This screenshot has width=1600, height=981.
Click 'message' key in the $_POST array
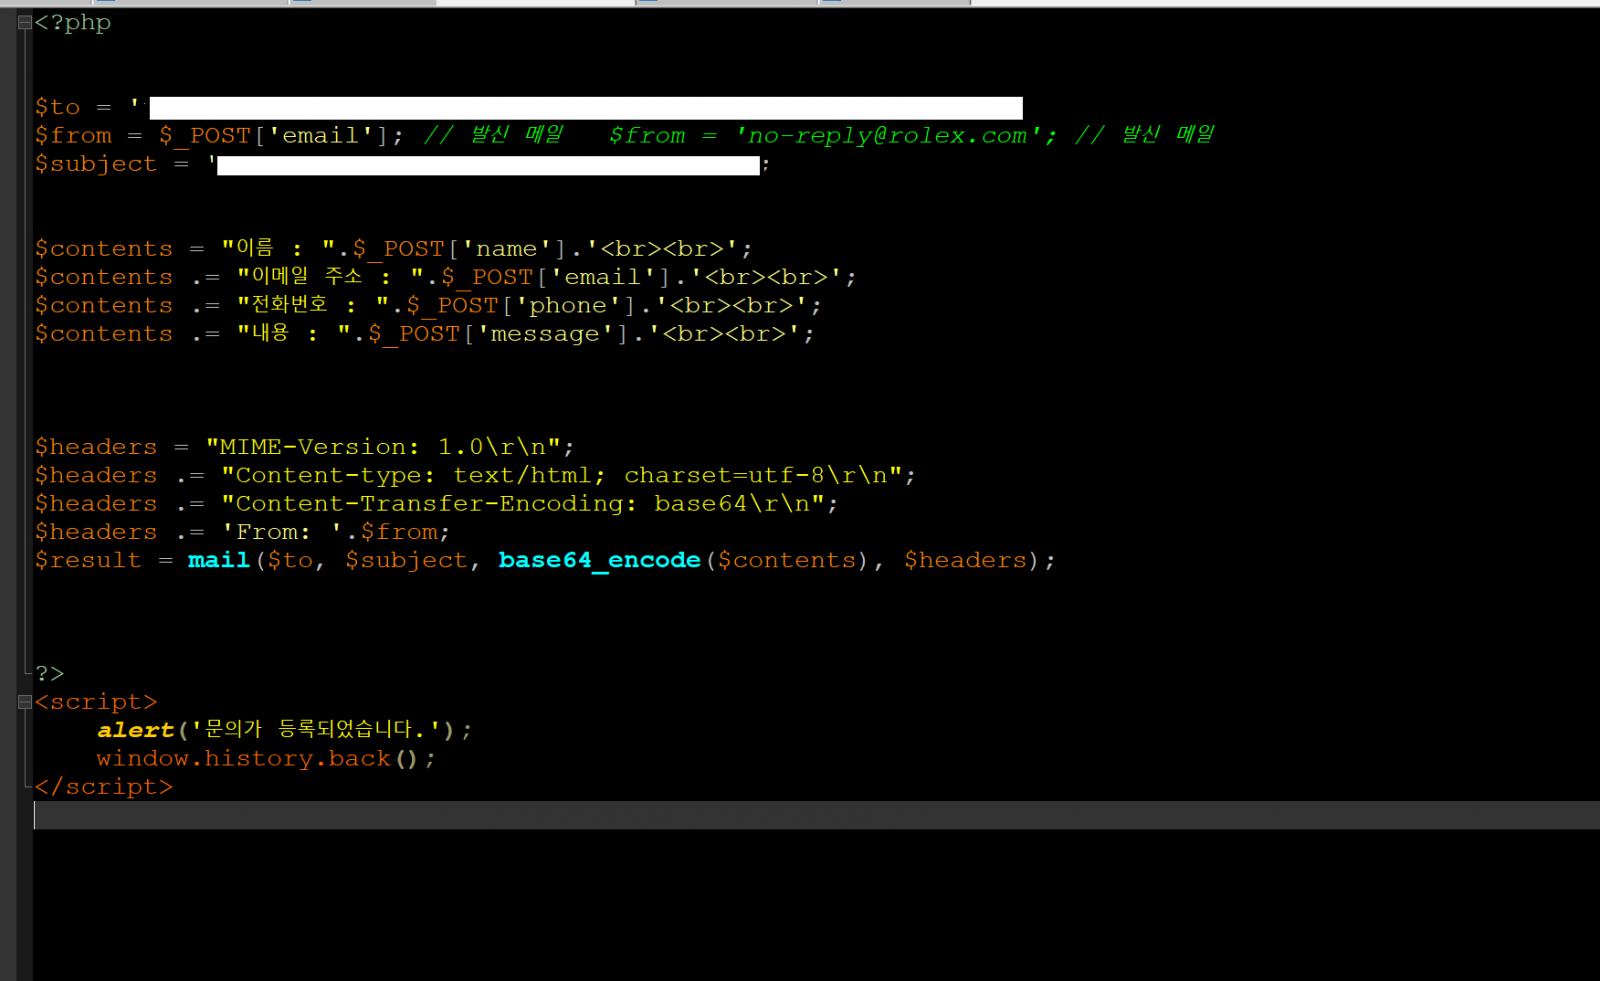[544, 334]
